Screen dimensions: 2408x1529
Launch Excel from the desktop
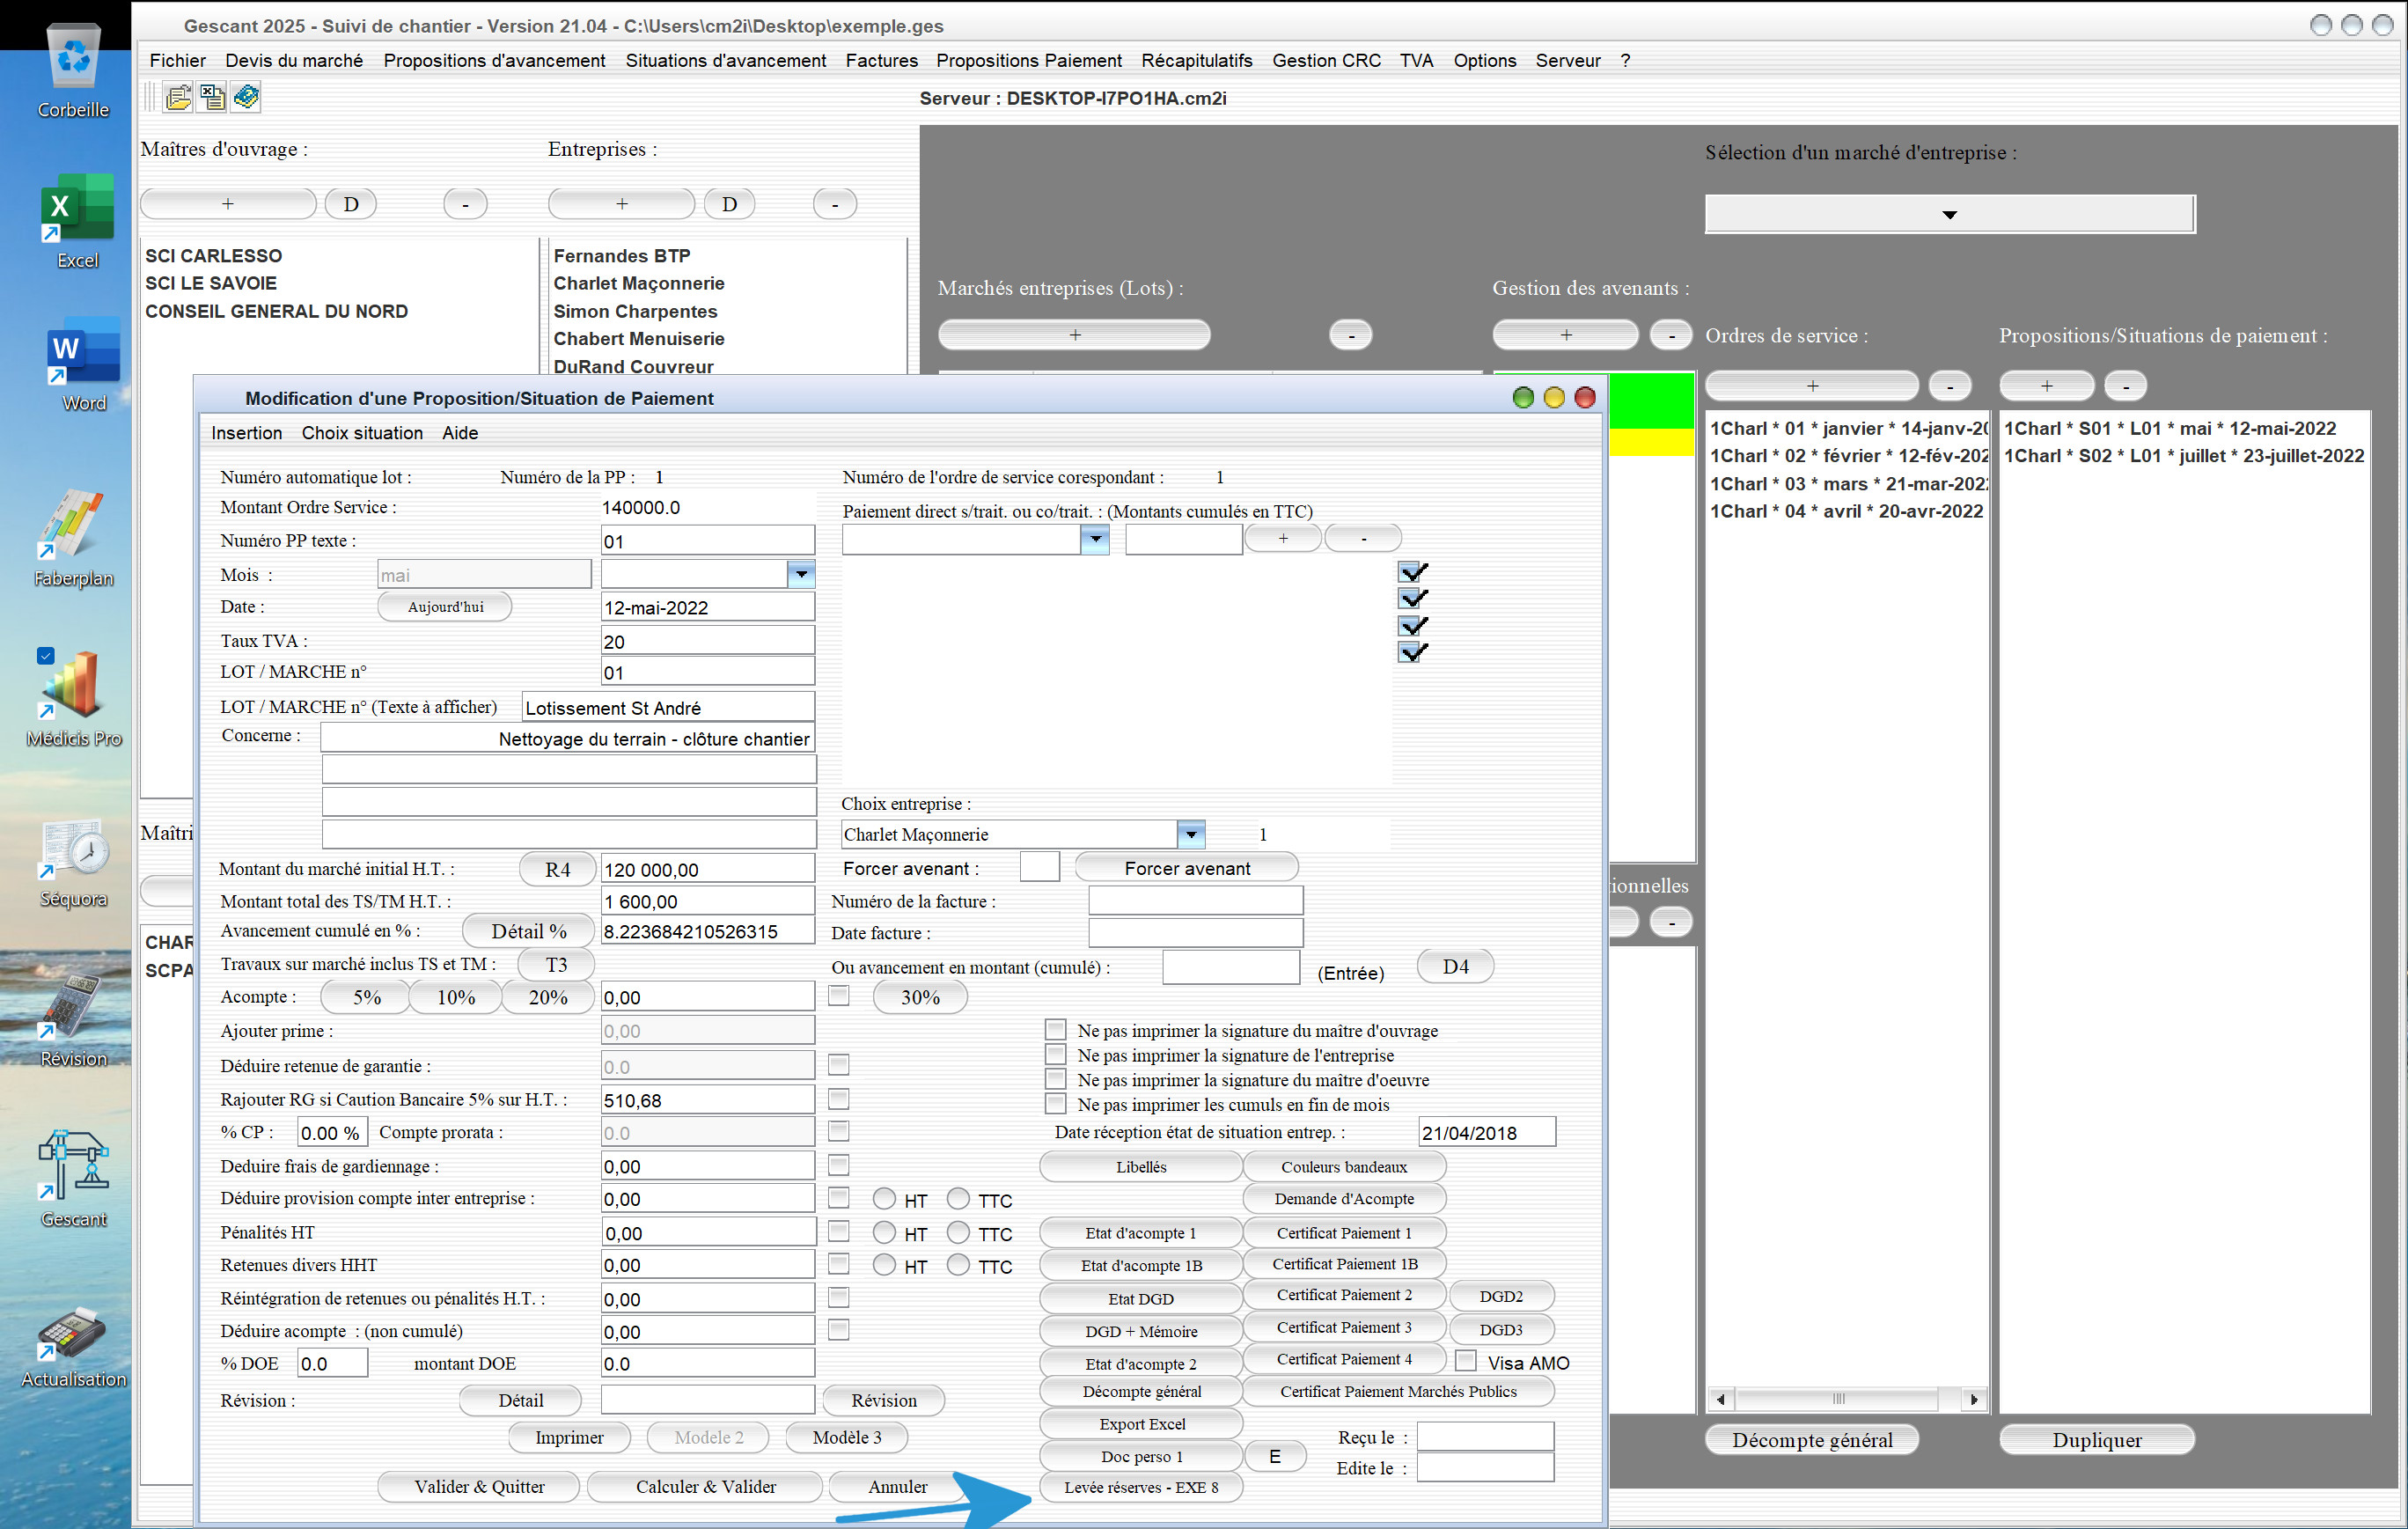click(x=77, y=222)
